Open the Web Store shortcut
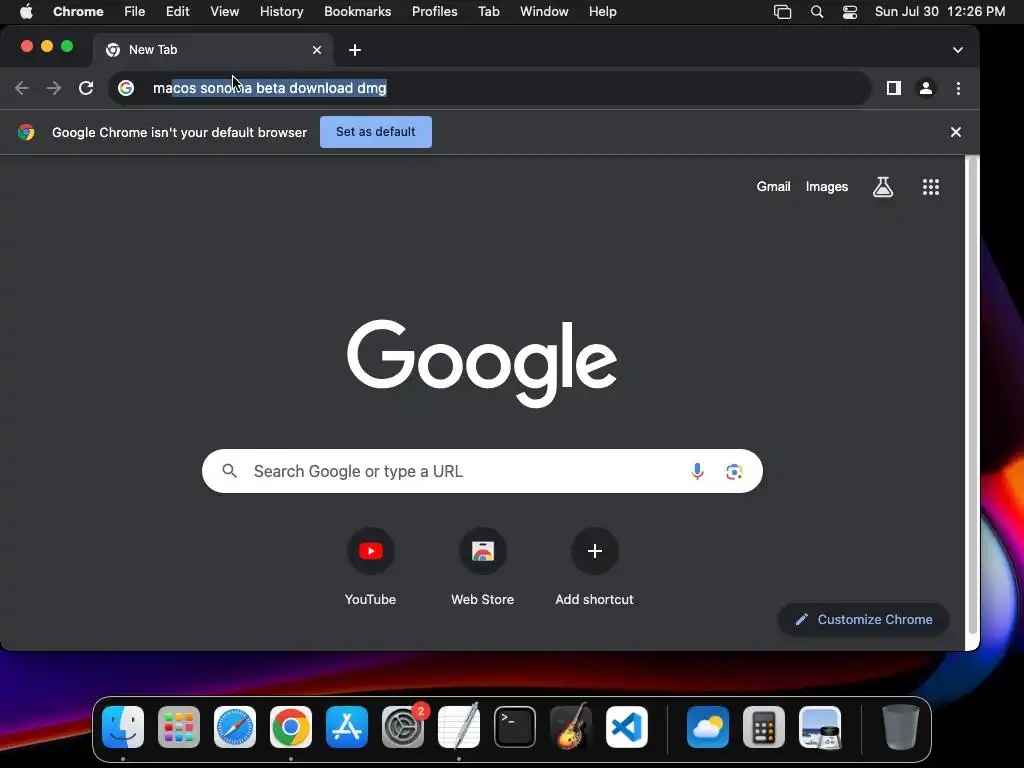 tap(483, 566)
